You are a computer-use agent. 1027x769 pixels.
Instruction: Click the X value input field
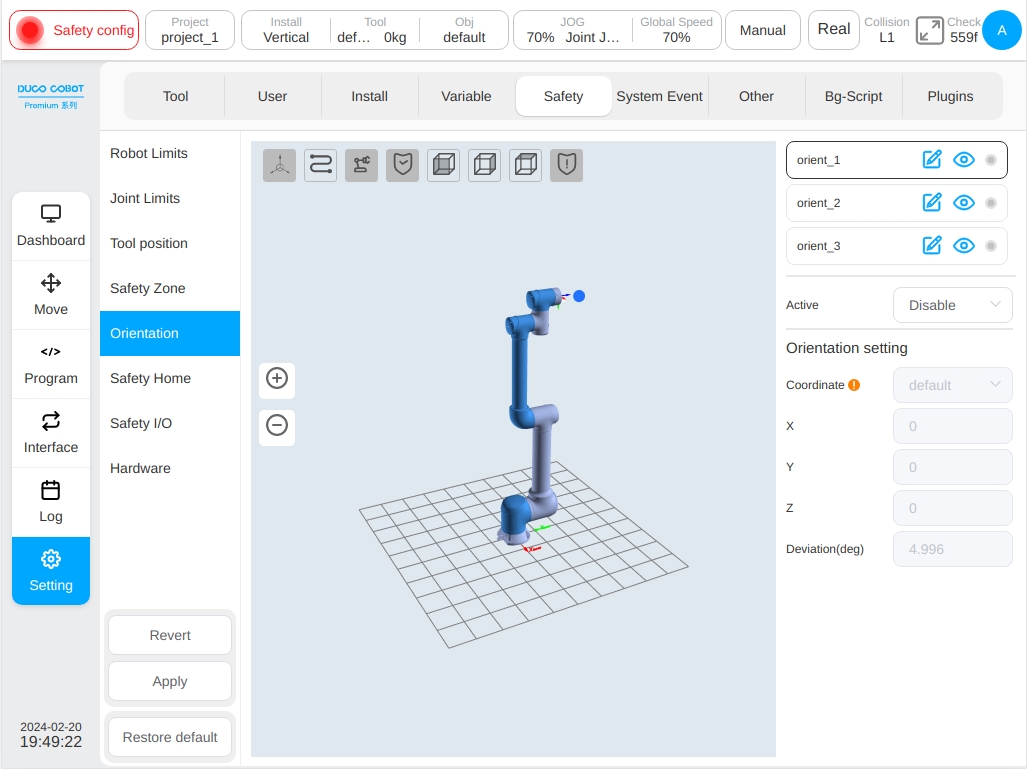(x=953, y=426)
